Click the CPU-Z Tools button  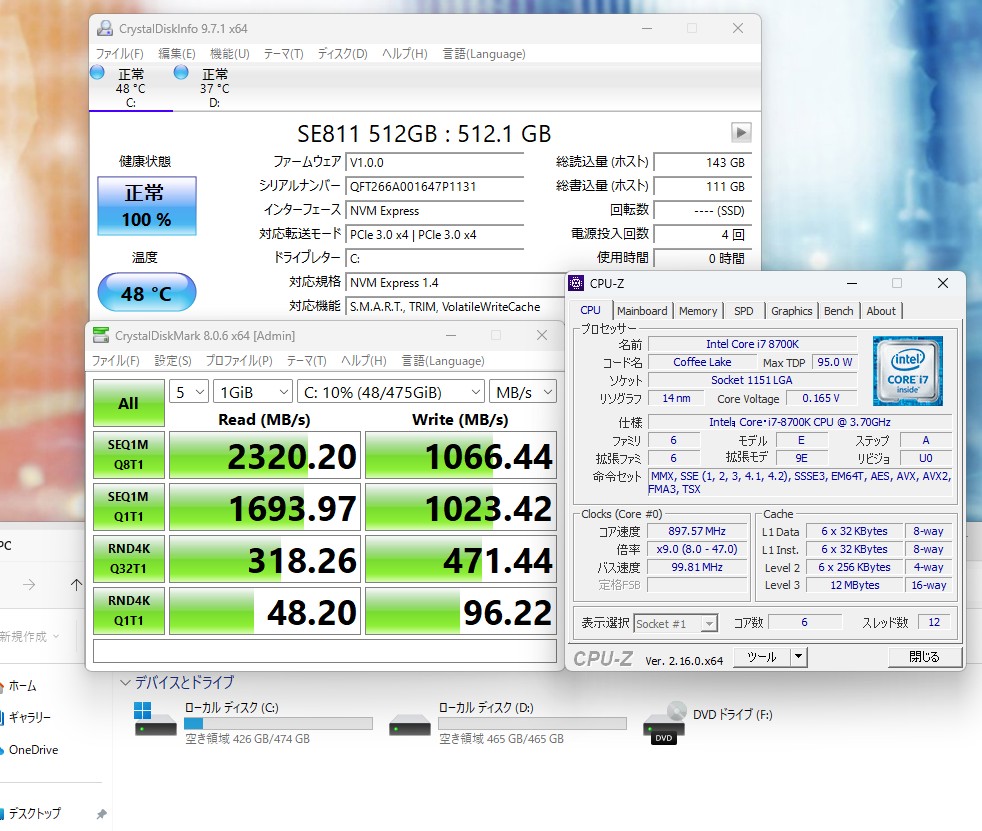(762, 657)
